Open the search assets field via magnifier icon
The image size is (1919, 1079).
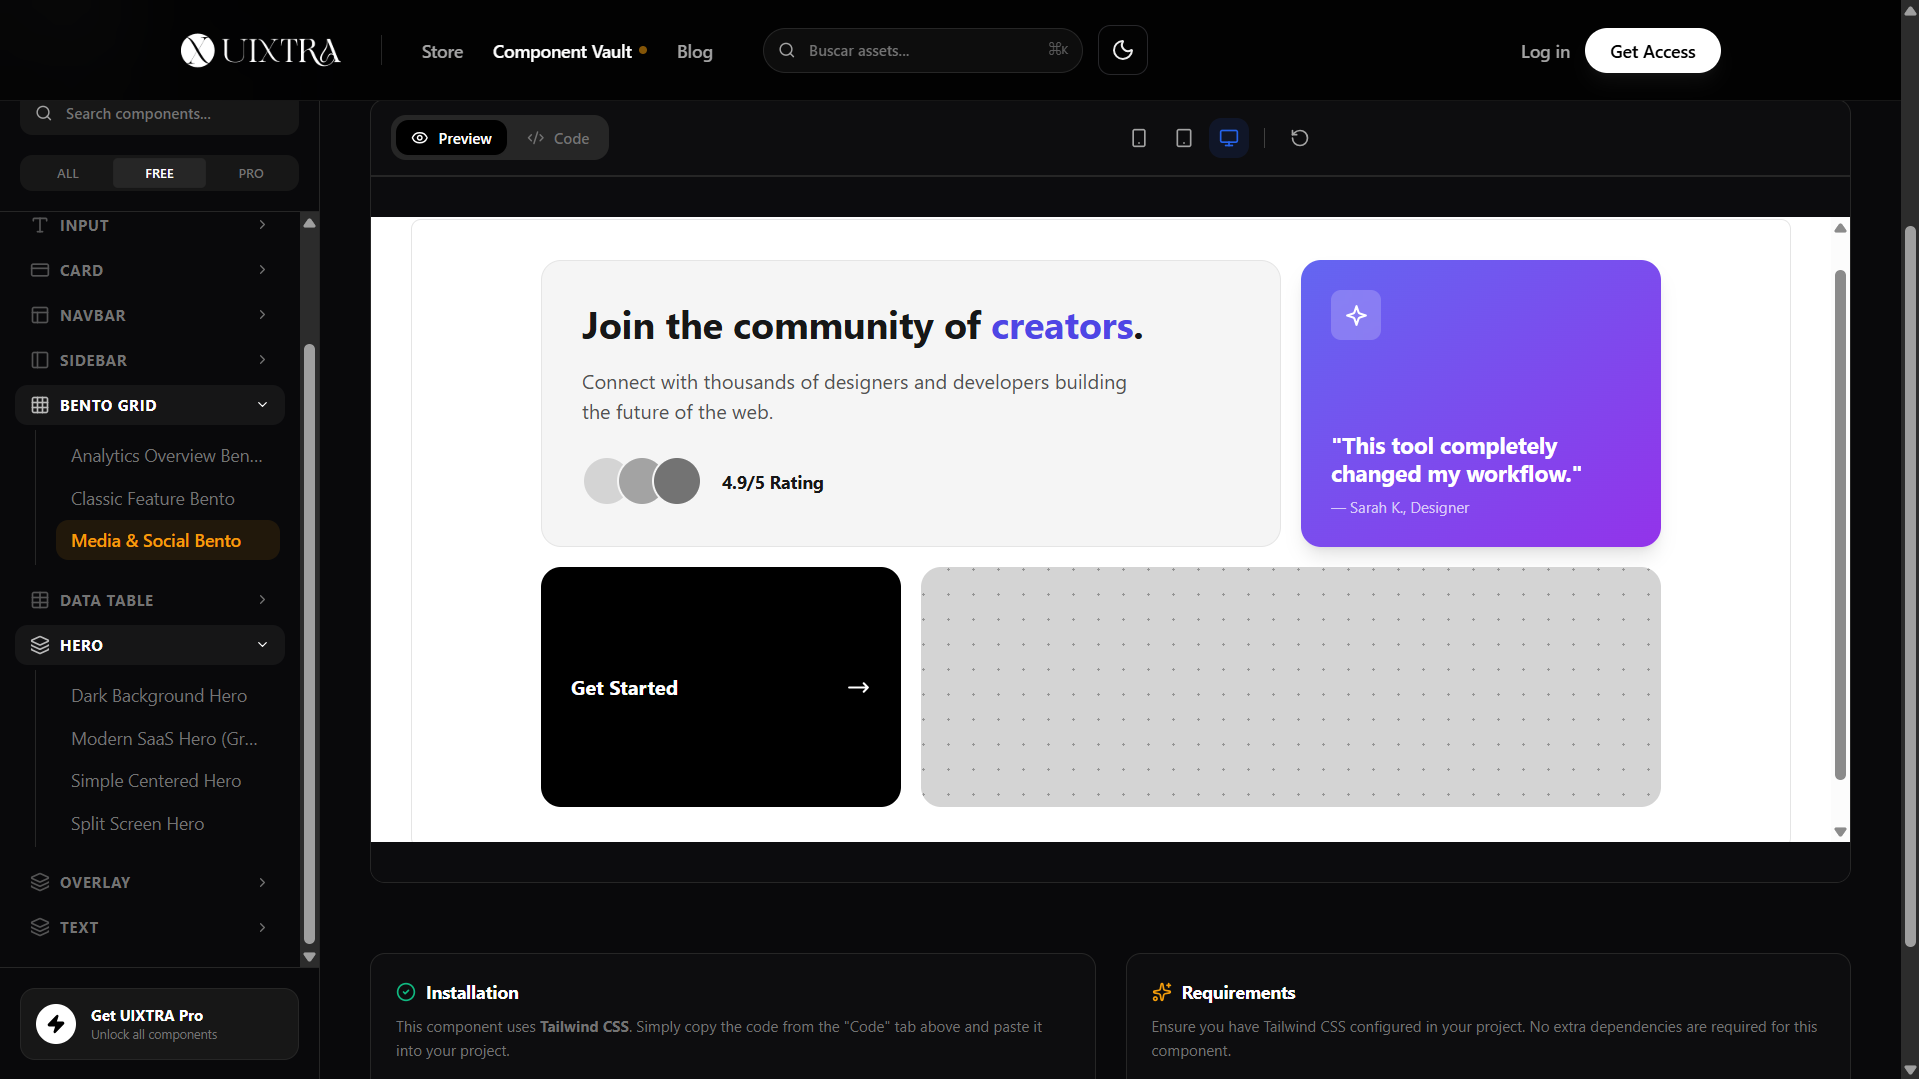(788, 50)
